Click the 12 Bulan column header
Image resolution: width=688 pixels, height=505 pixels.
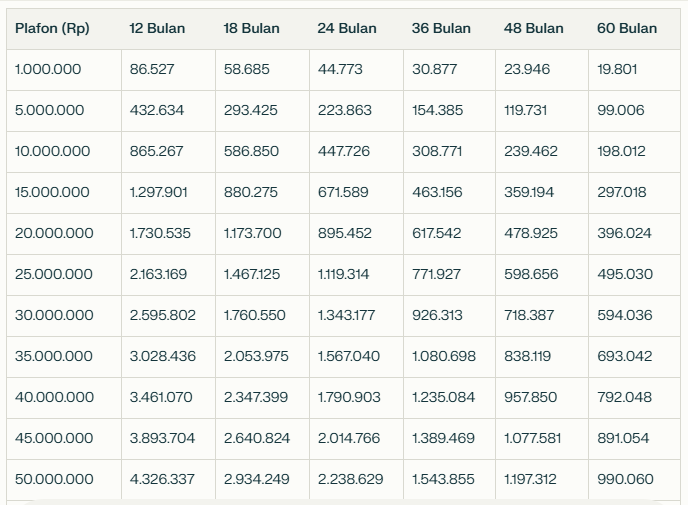(x=157, y=28)
